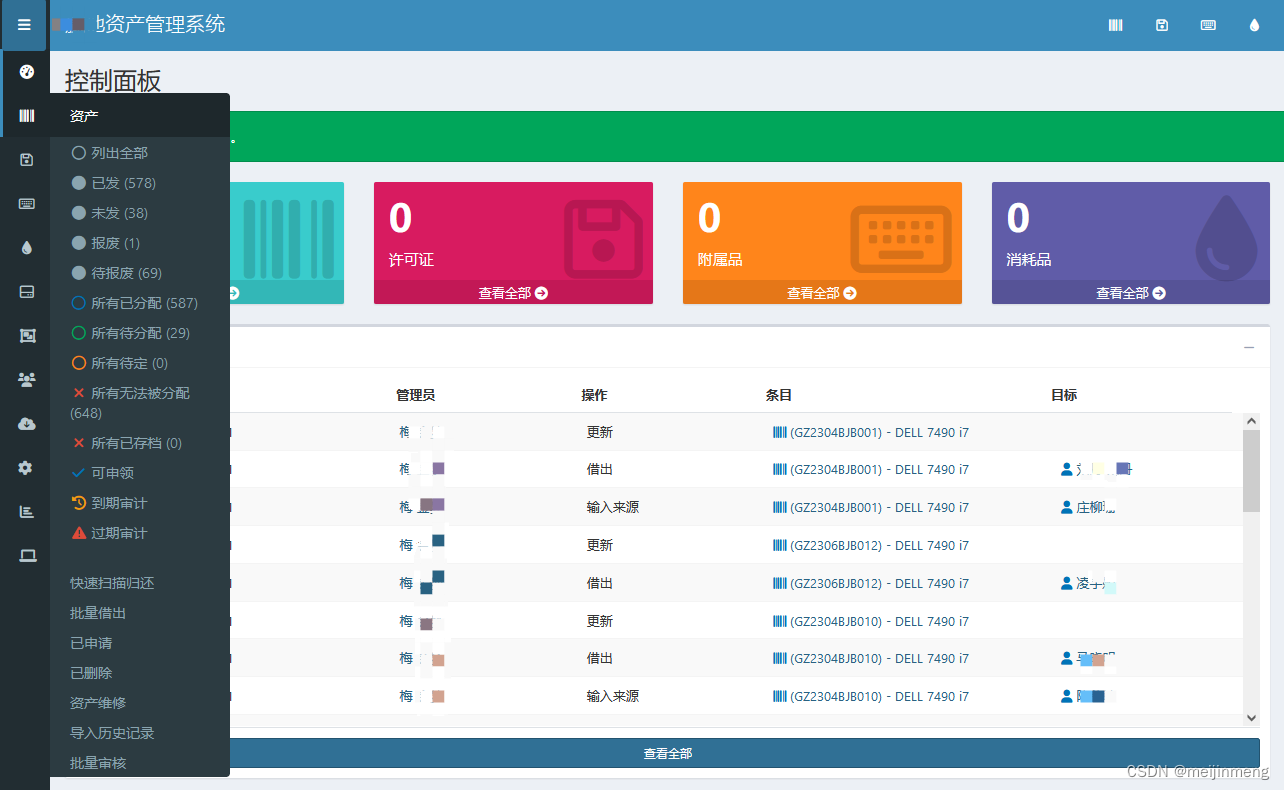Select 所有待分配 (29) menu entry
The width and height of the screenshot is (1284, 790).
(131, 333)
